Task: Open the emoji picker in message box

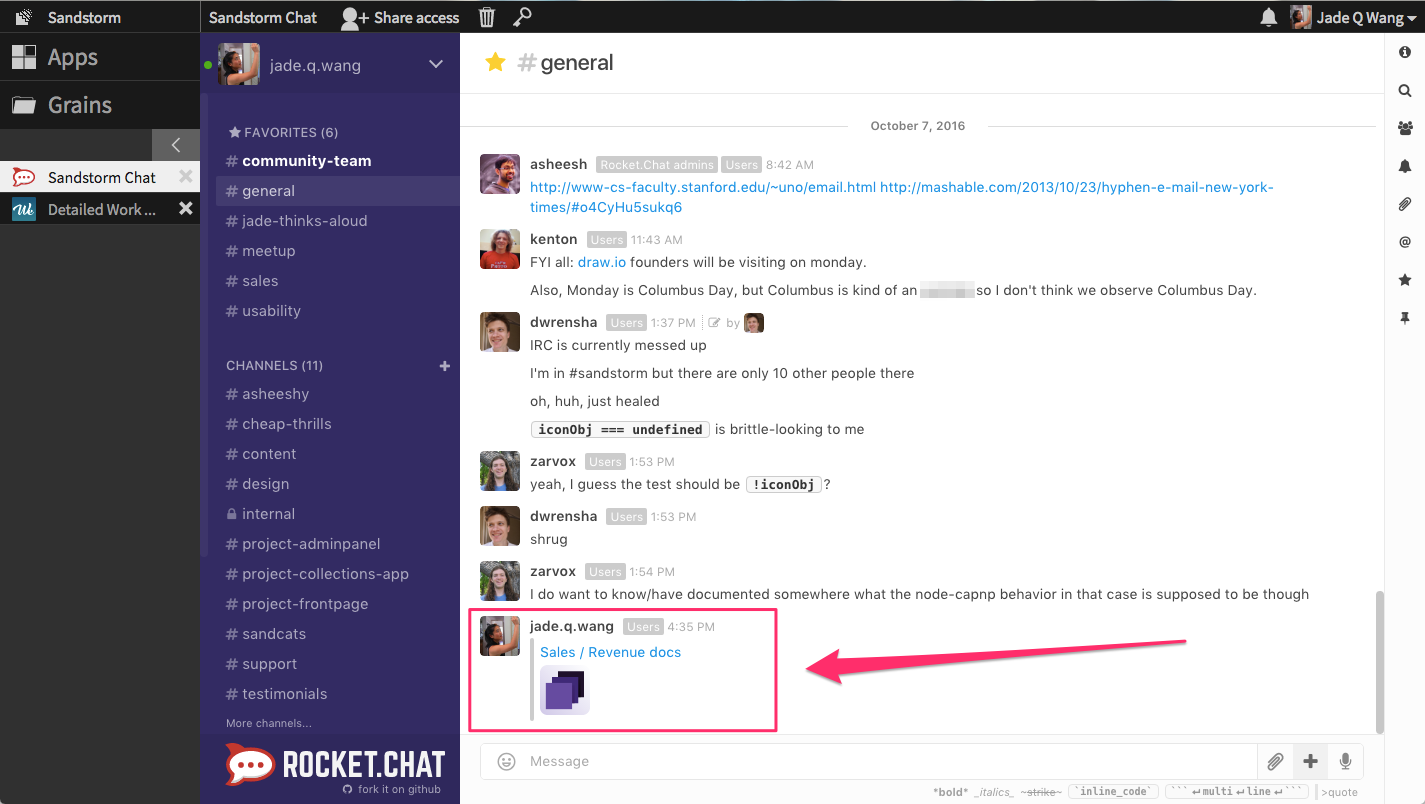Action: click(x=507, y=762)
